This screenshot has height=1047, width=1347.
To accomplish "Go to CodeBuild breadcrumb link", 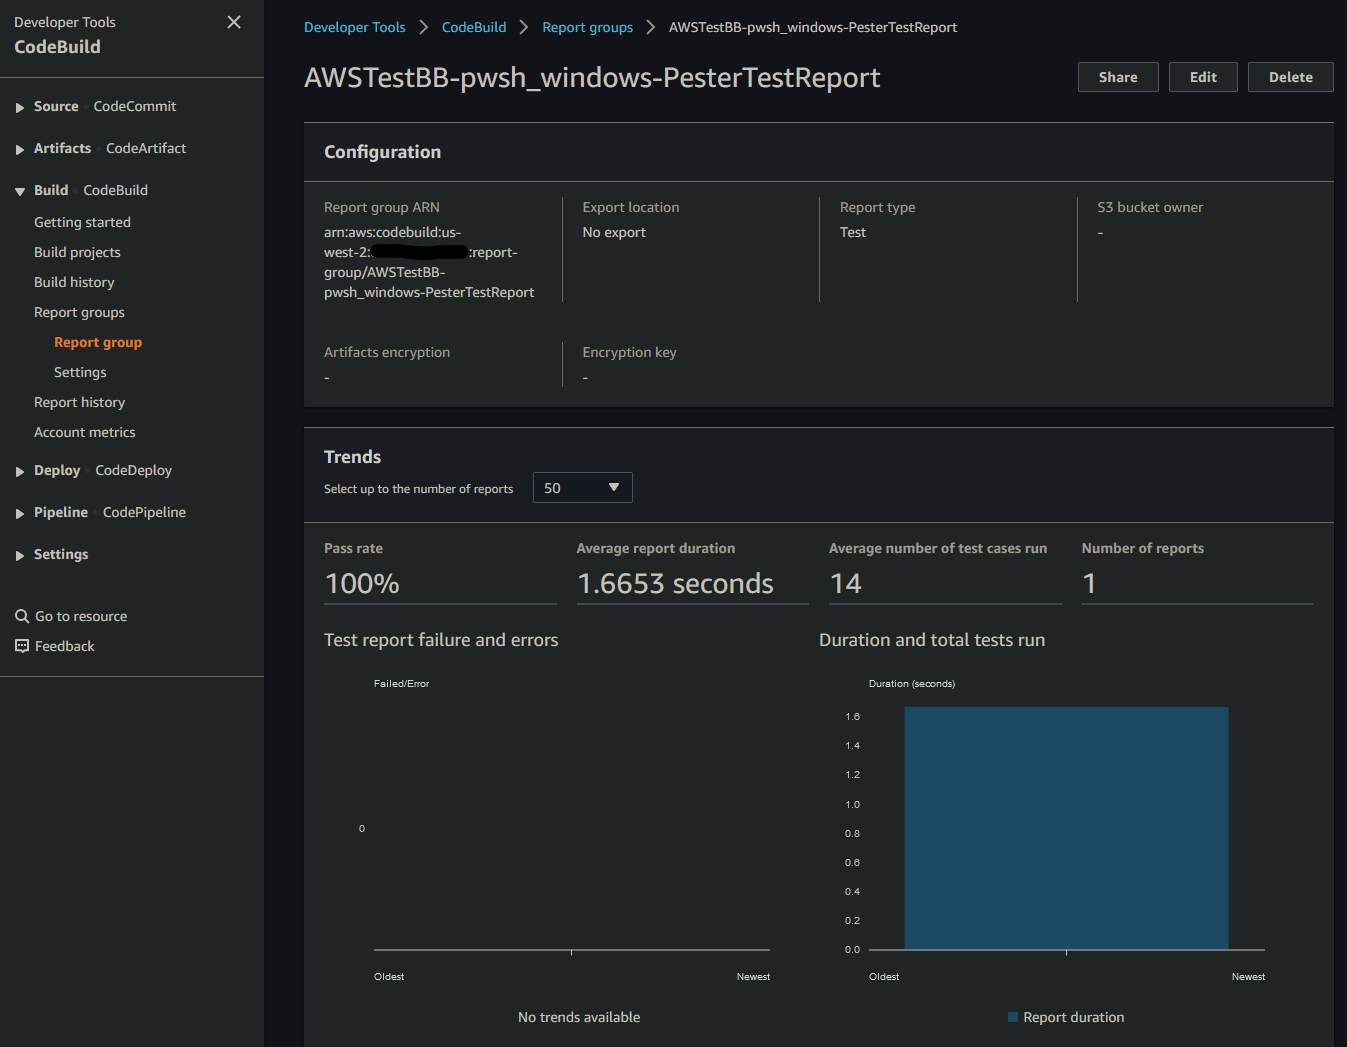I will click(474, 27).
